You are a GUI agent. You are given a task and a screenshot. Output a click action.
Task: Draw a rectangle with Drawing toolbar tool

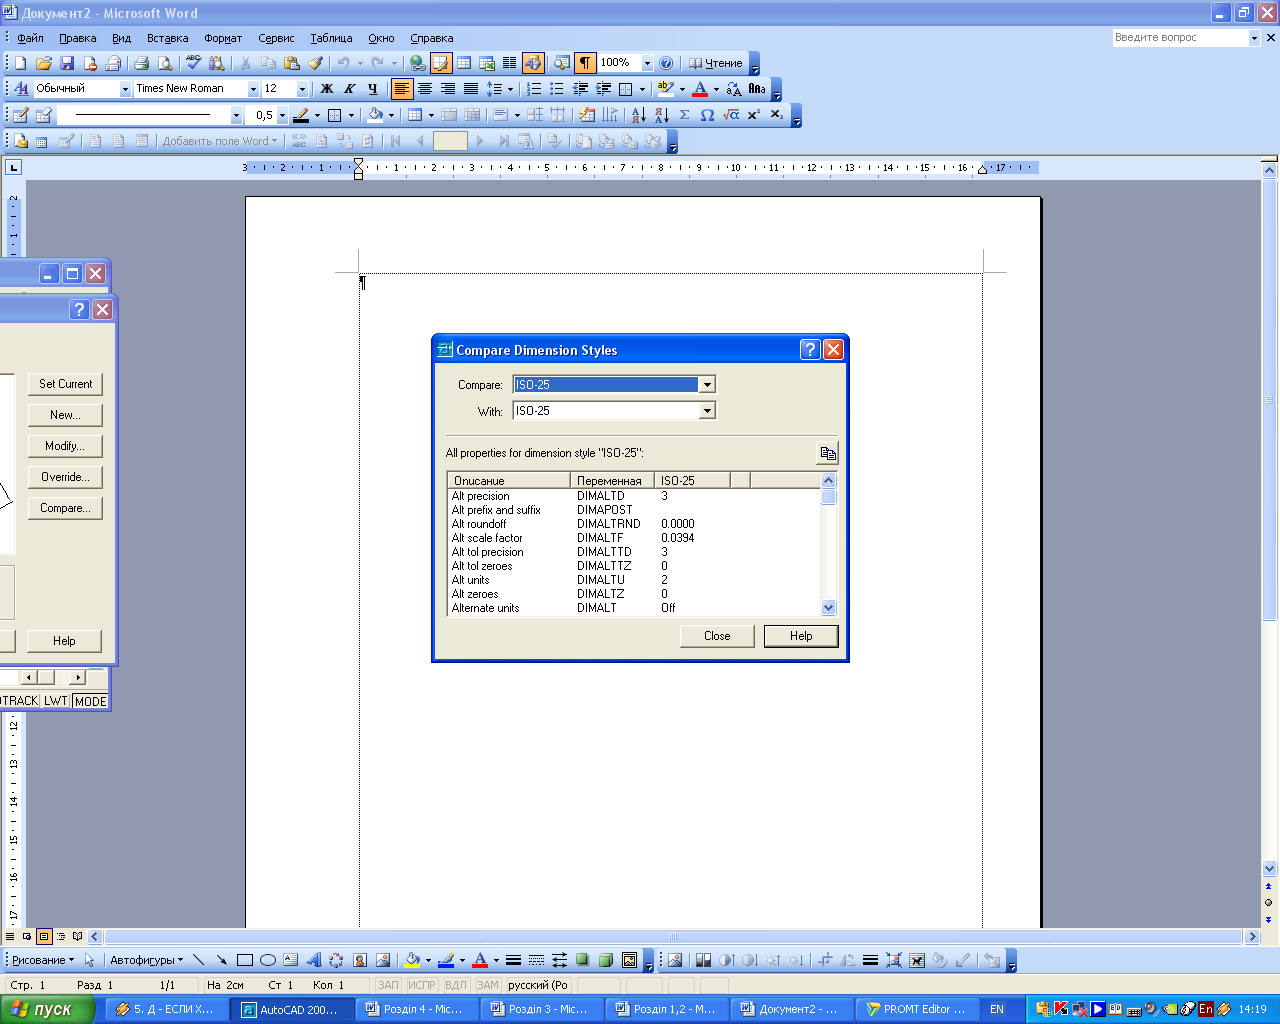(x=244, y=960)
